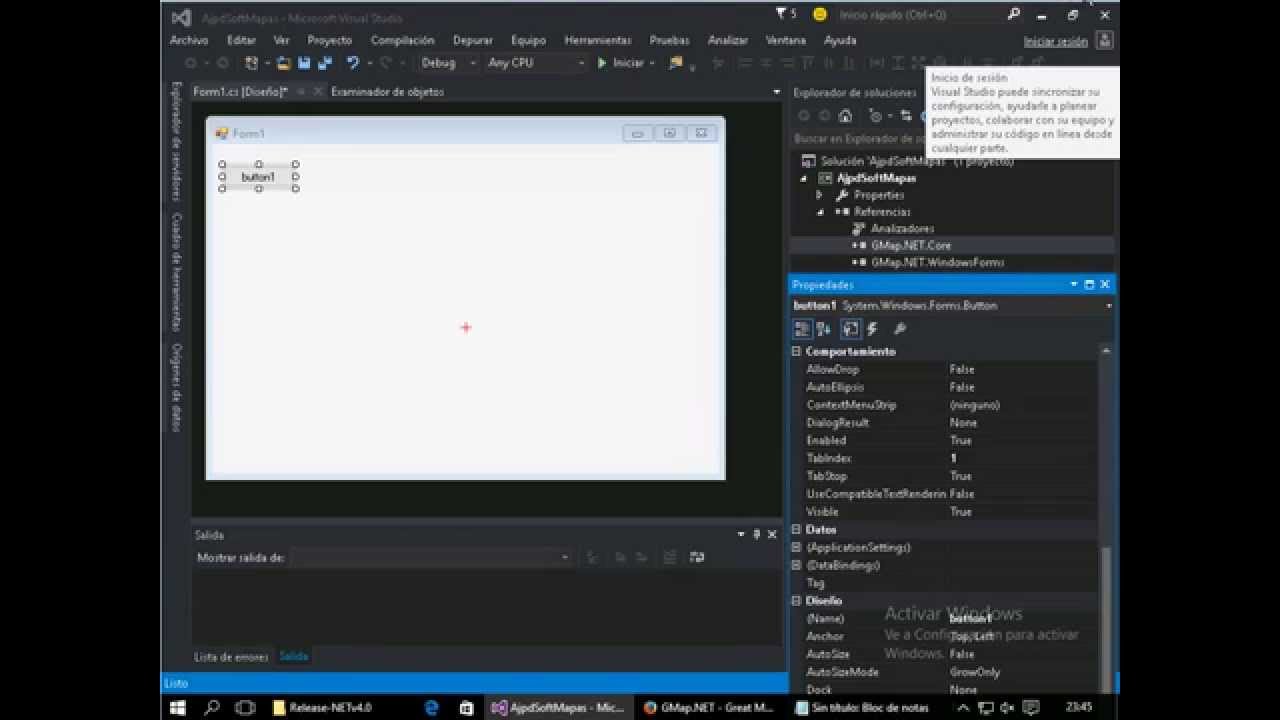Image resolution: width=1280 pixels, height=720 pixels.
Task: Select button1 control on Form1
Action: [258, 177]
